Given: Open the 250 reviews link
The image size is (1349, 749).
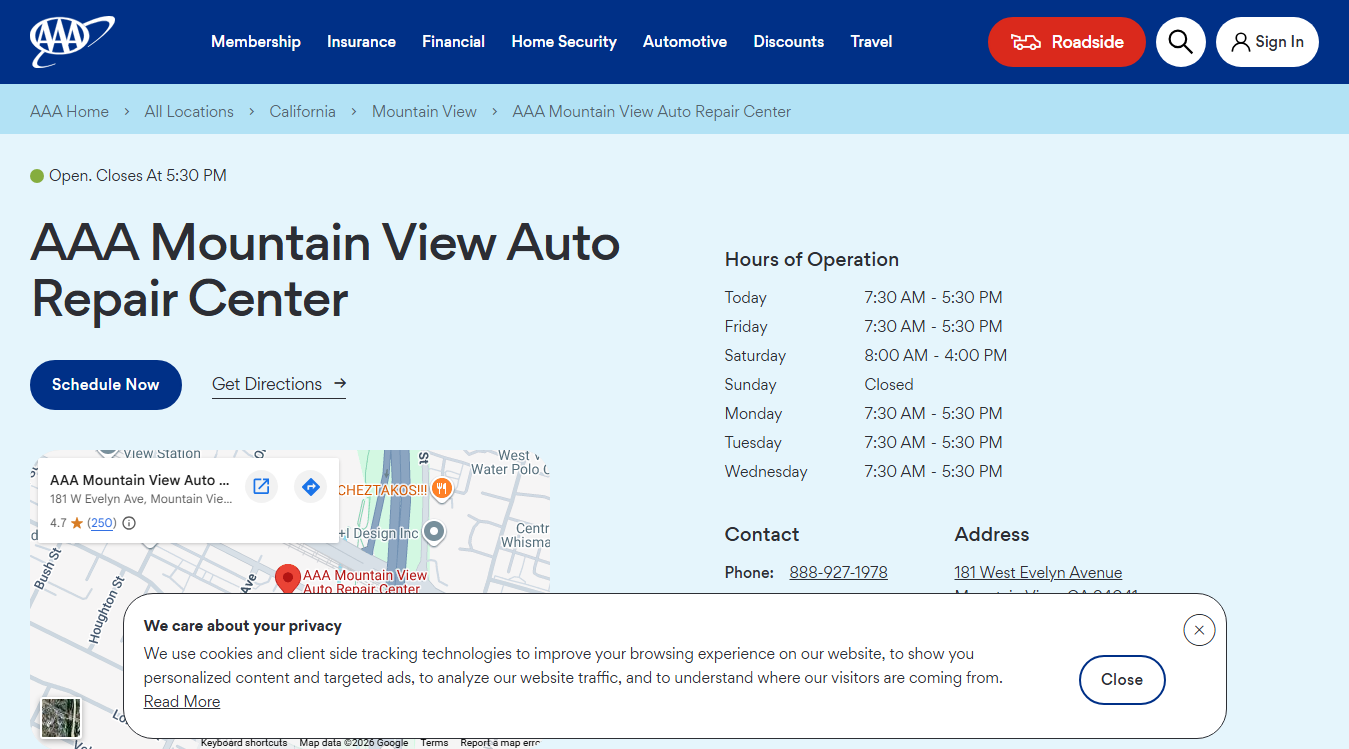Looking at the screenshot, I should [x=102, y=523].
